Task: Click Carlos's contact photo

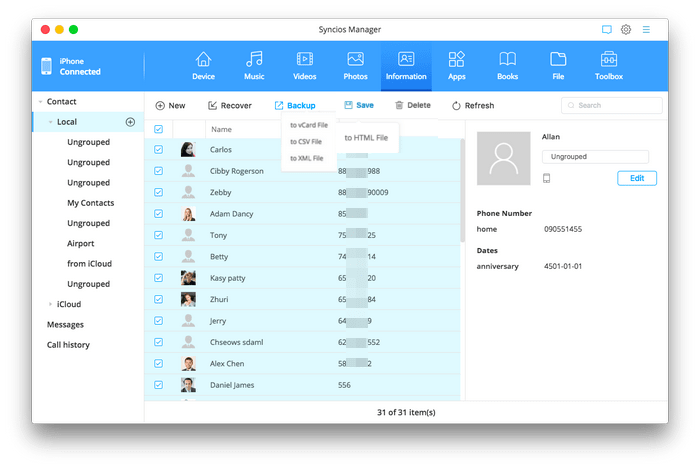Action: (188, 149)
